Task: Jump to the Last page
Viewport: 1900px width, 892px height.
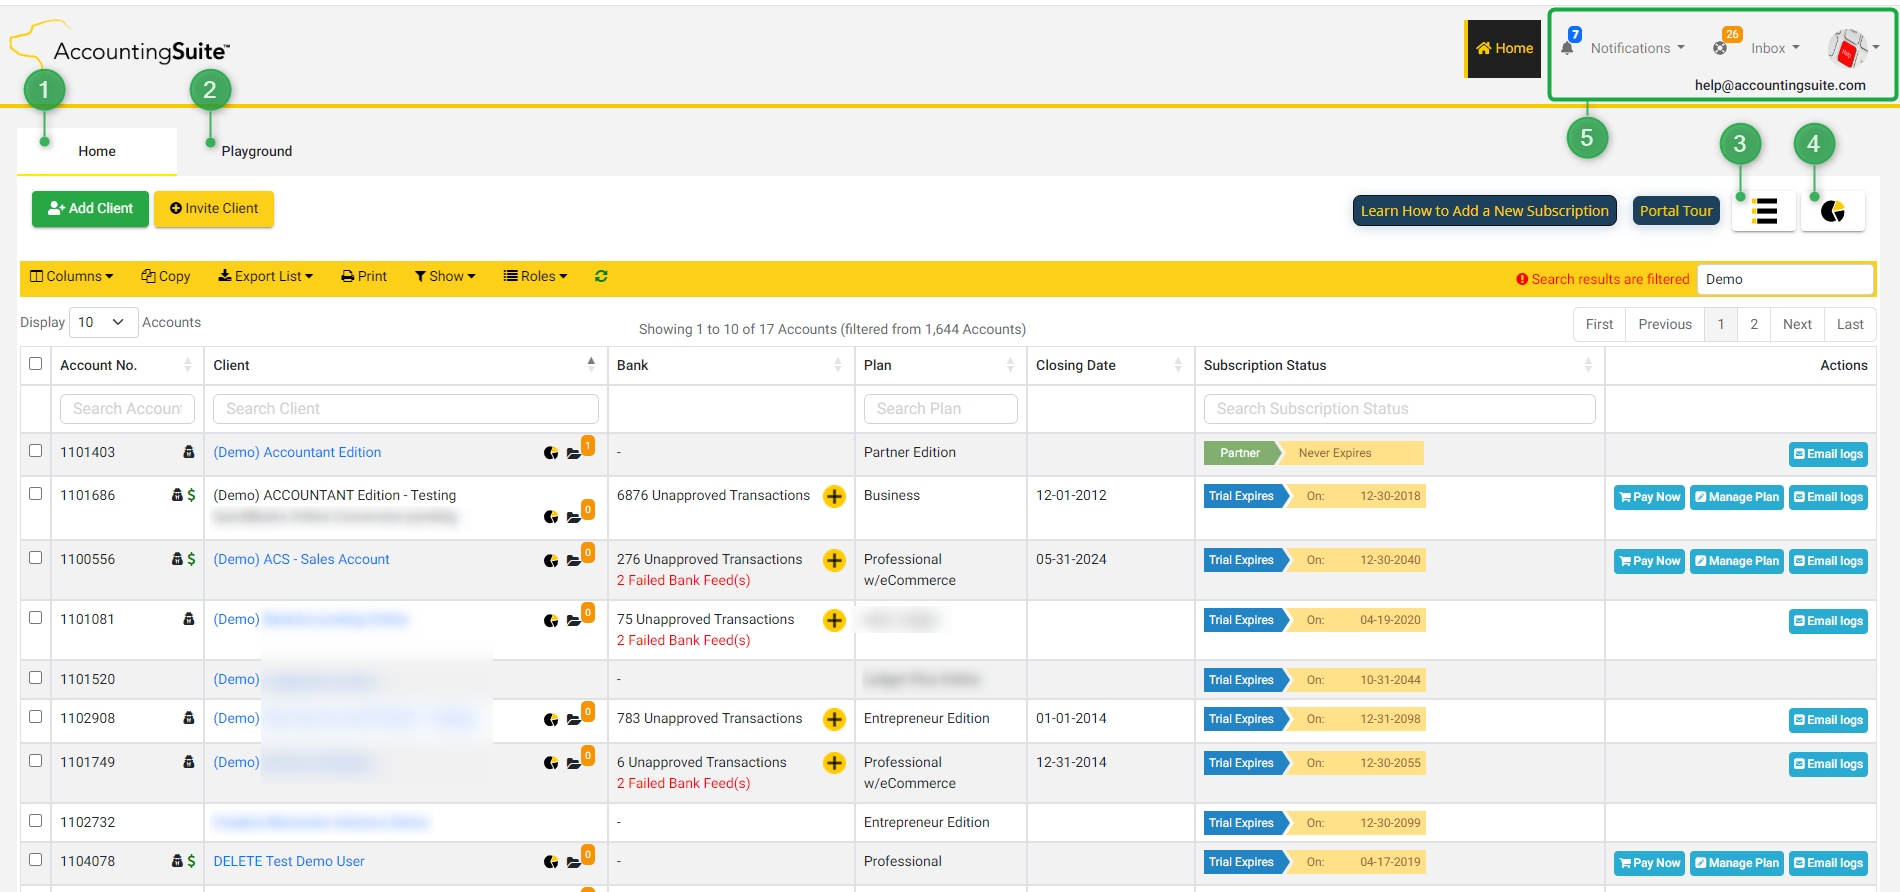Action: (x=1850, y=324)
